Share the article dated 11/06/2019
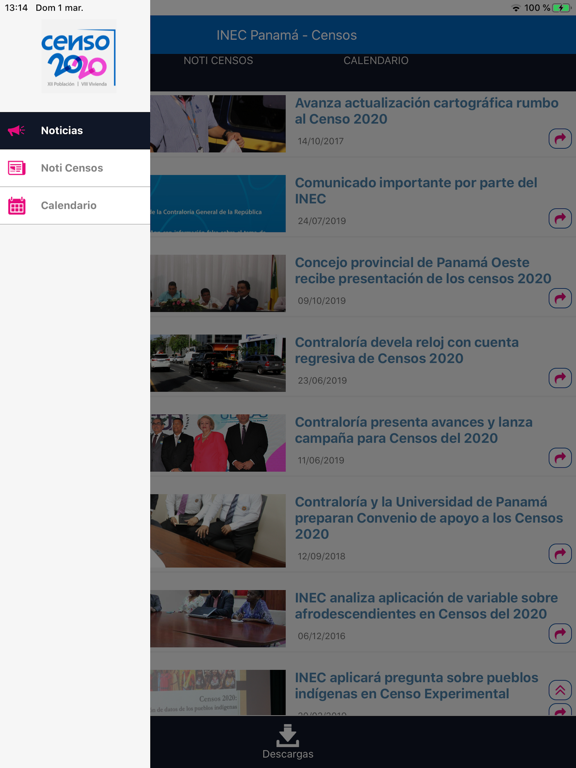Viewport: 576px width, 768px height. click(x=560, y=457)
